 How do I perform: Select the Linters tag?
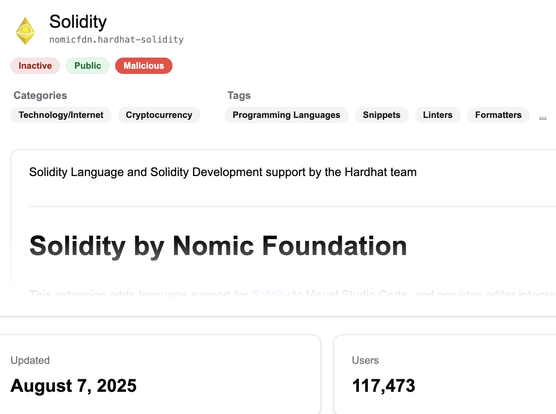pos(438,115)
